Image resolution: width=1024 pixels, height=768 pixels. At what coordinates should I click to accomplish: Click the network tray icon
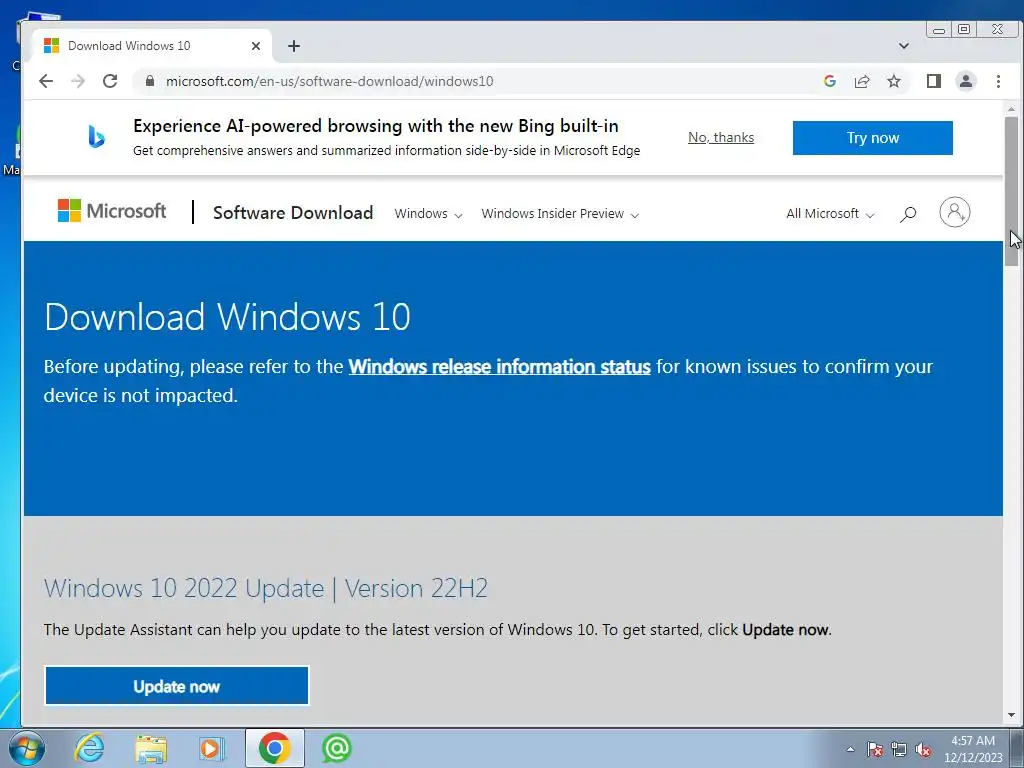click(x=899, y=749)
